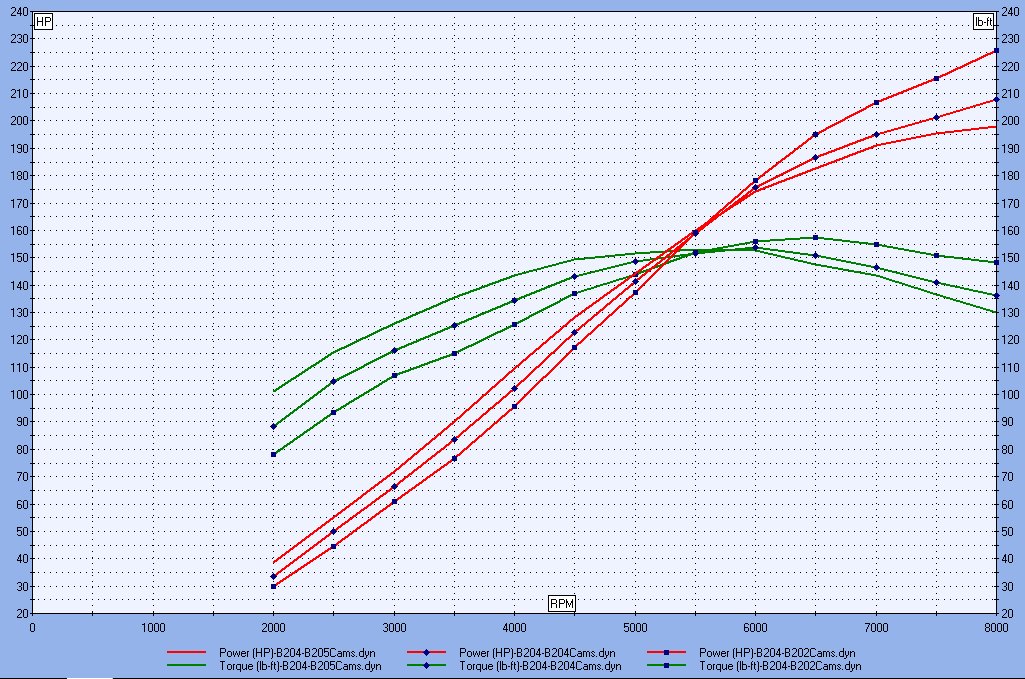Select legend entry Torque (lb-ft)-B204-B205Cams.dyn
The height and width of the screenshot is (679, 1025).
274,666
